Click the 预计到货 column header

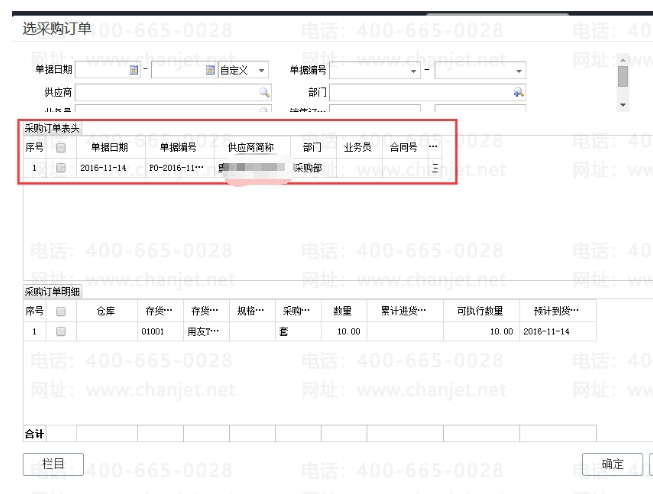(x=557, y=311)
